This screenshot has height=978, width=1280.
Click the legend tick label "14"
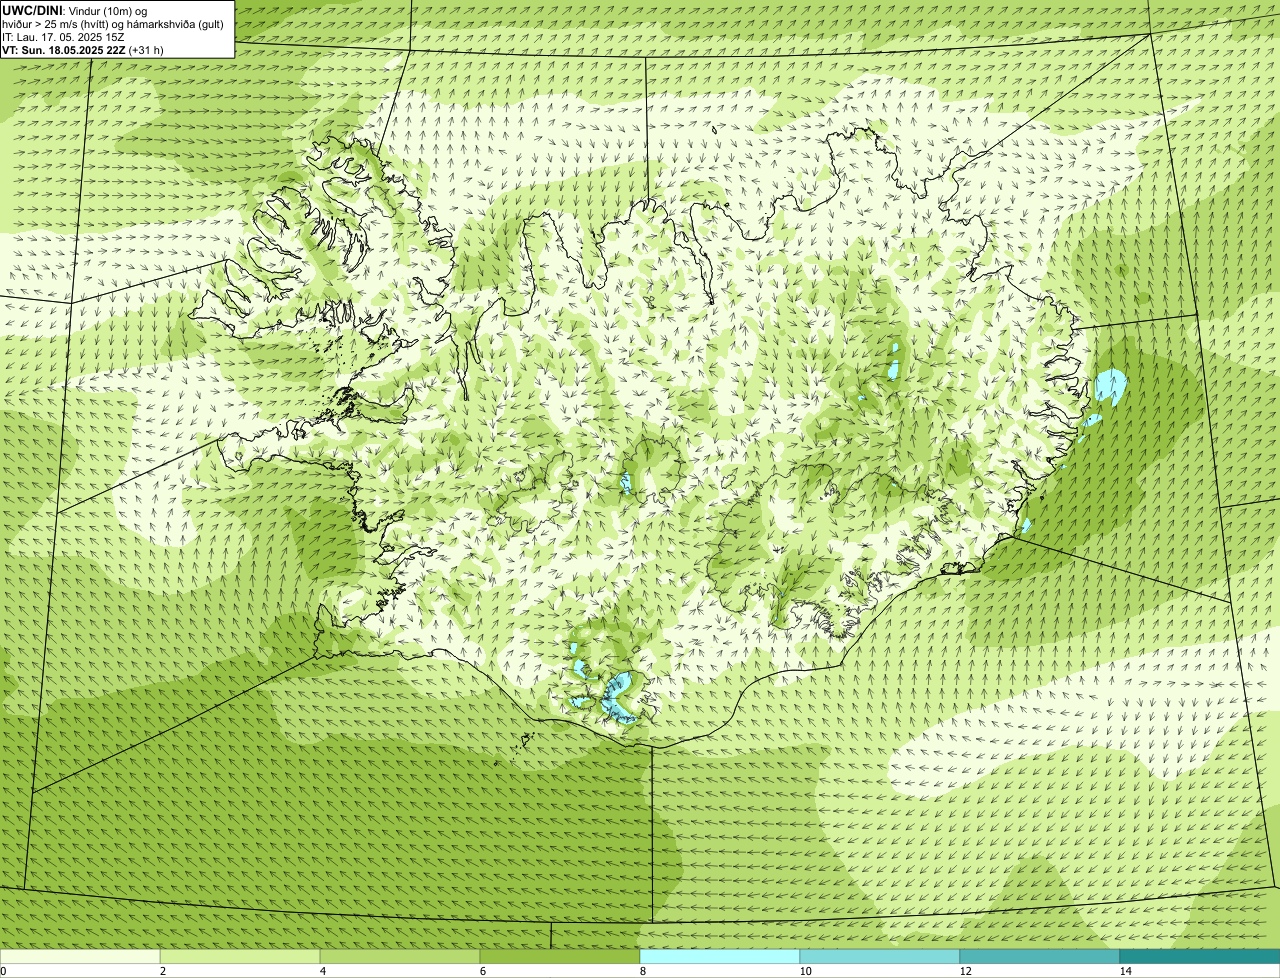click(1125, 971)
